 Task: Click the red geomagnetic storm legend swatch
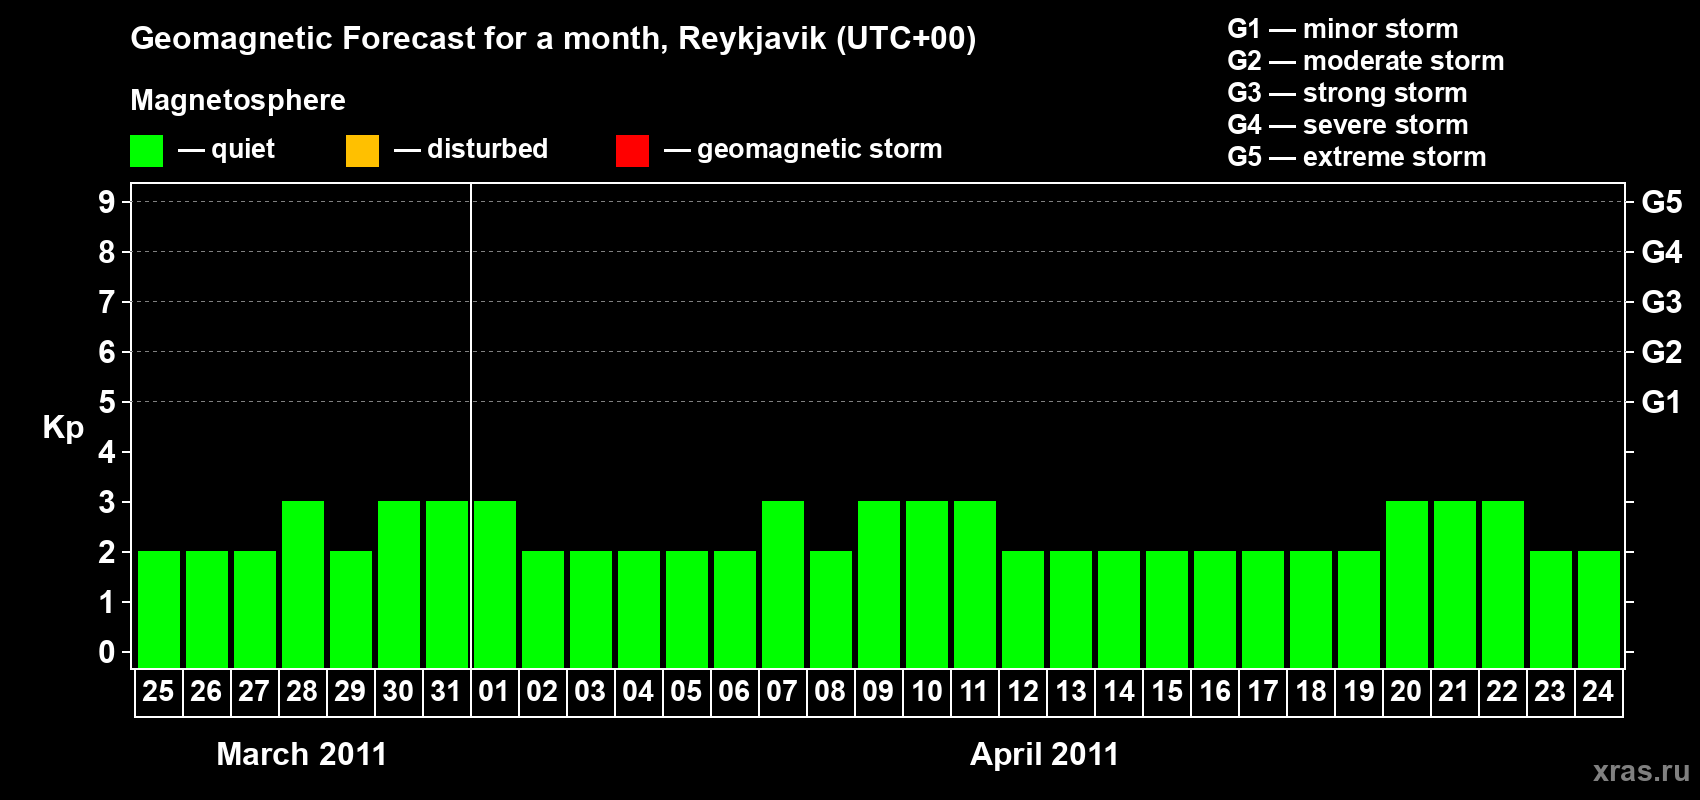pyautogui.click(x=632, y=151)
